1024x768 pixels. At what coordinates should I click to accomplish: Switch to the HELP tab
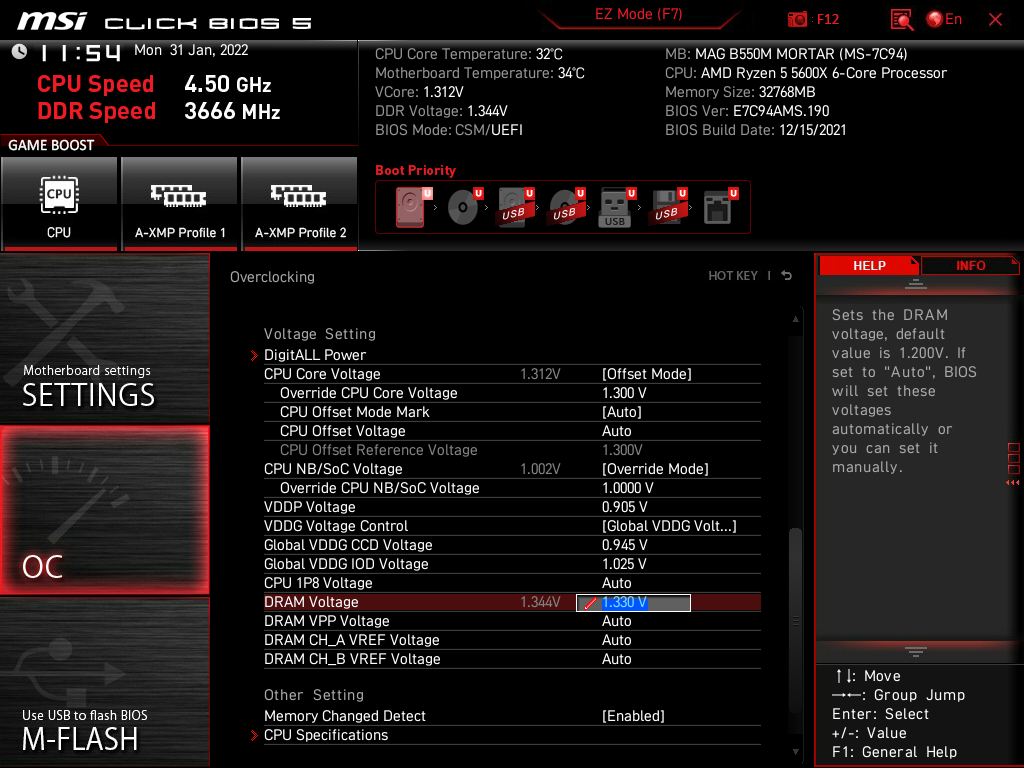869,266
